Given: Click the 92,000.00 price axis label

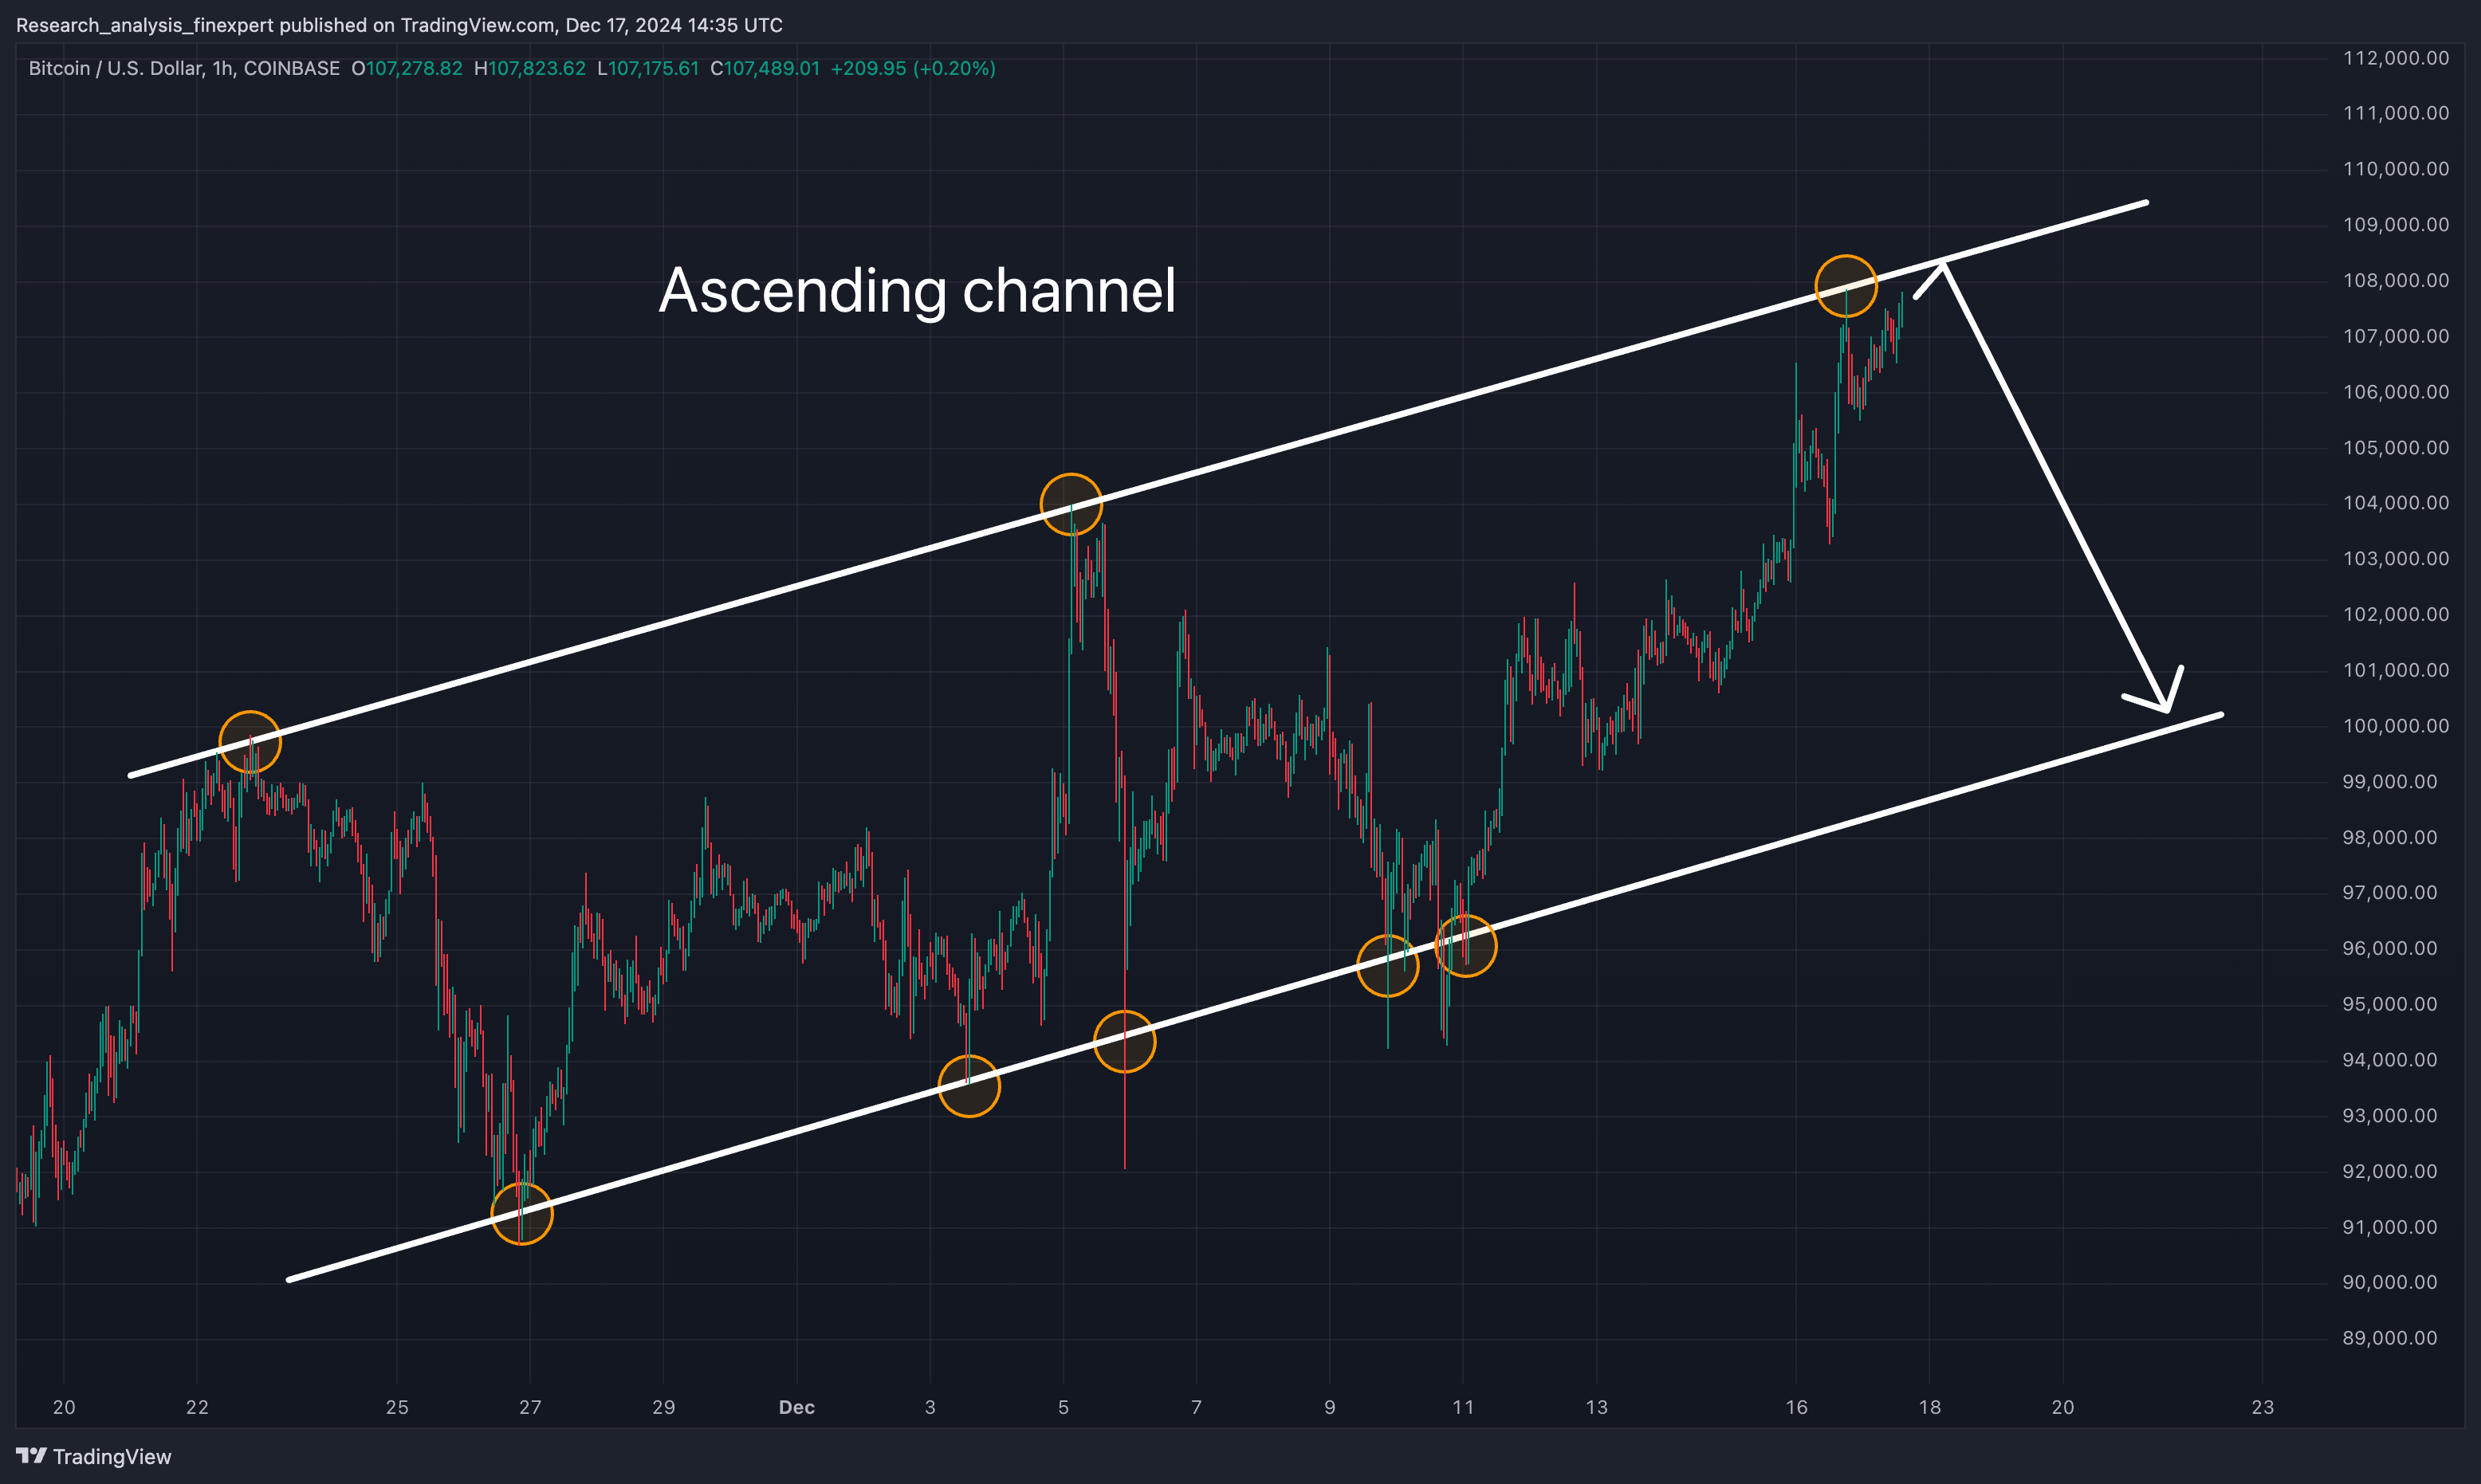Looking at the screenshot, I should pyautogui.click(x=2390, y=1171).
